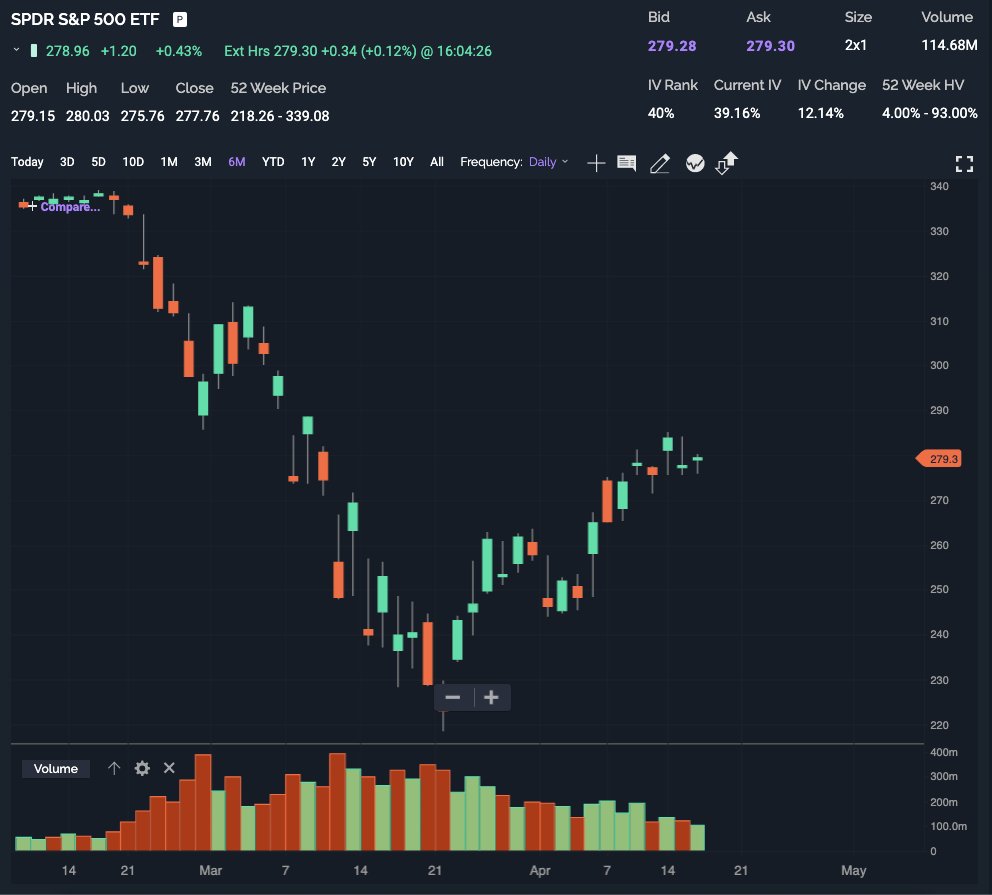Open the Frequency Daily dropdown
Viewport: 992px width, 895px height.
(x=549, y=162)
